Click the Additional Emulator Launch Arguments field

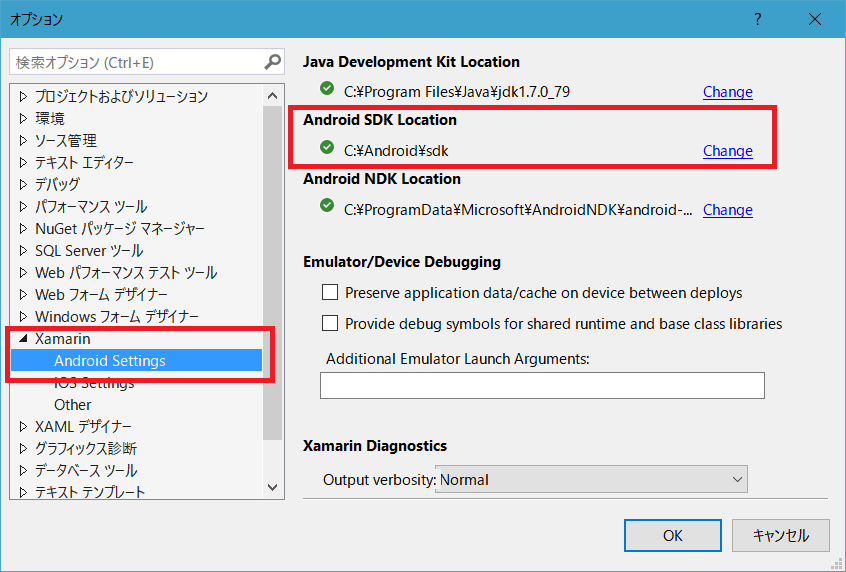click(542, 385)
